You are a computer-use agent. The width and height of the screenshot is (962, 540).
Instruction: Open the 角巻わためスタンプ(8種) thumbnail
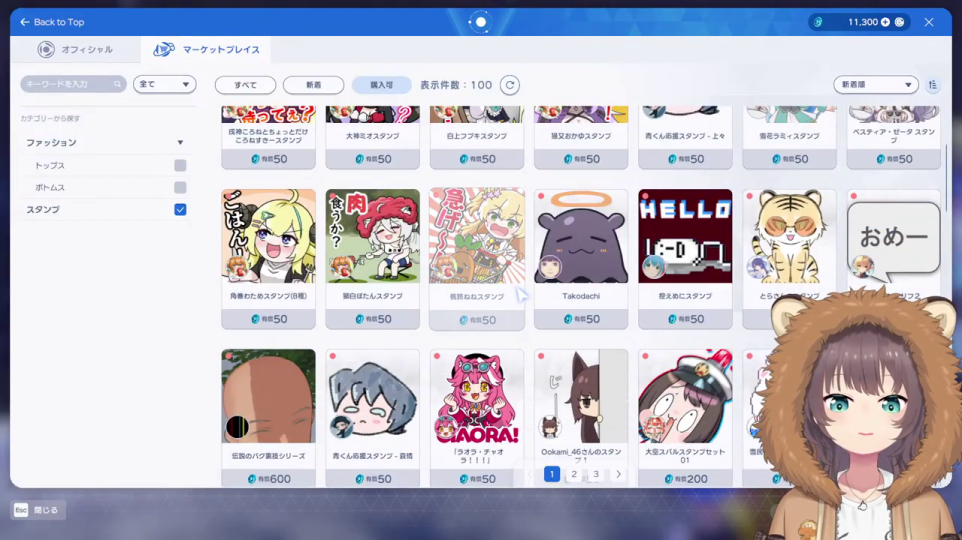tap(269, 236)
